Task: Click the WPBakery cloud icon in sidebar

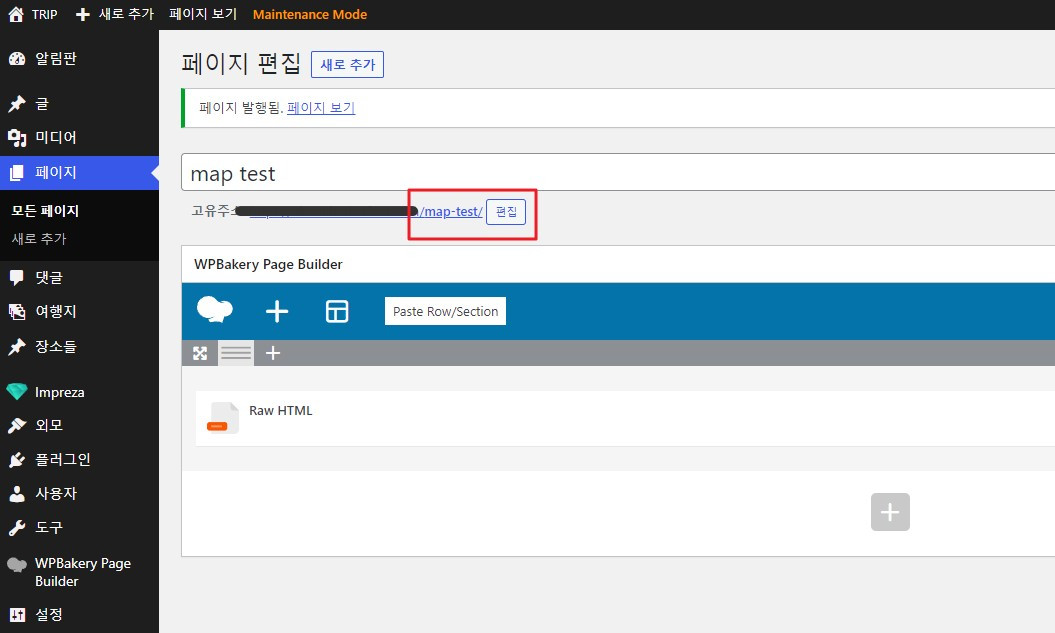Action: click(17, 564)
